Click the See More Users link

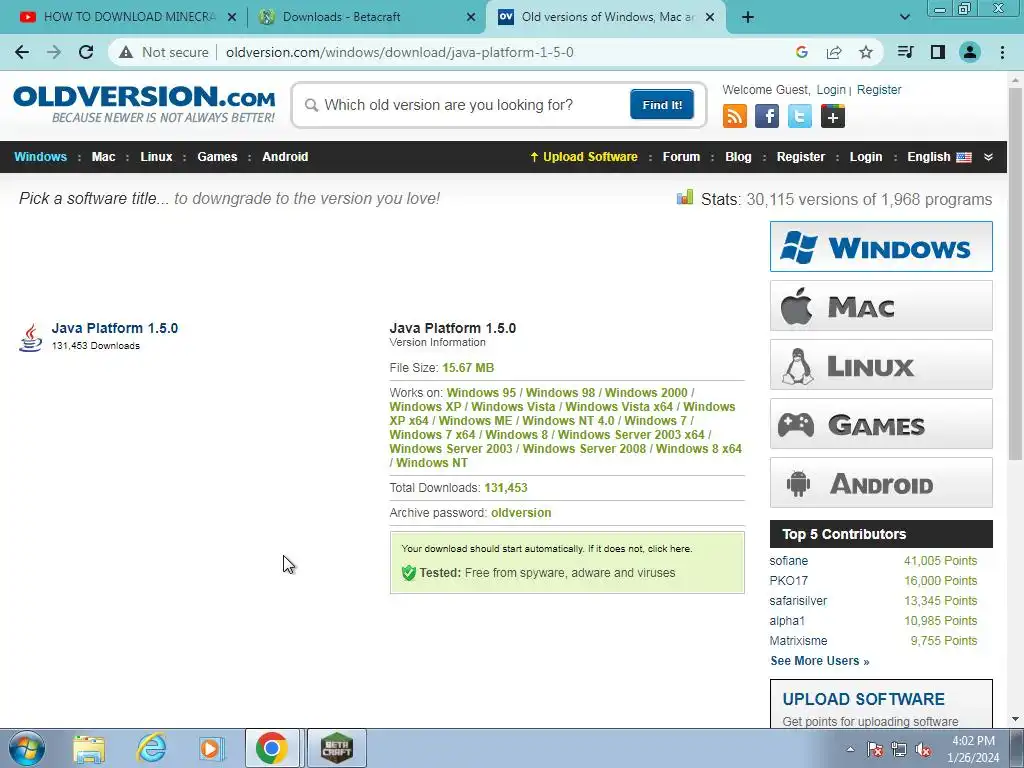(x=820, y=661)
